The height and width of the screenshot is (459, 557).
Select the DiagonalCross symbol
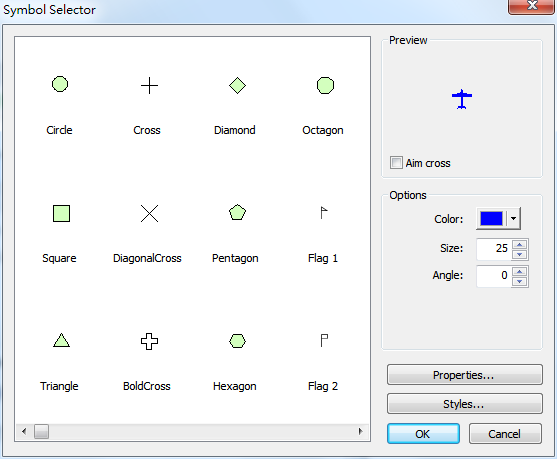(x=149, y=214)
